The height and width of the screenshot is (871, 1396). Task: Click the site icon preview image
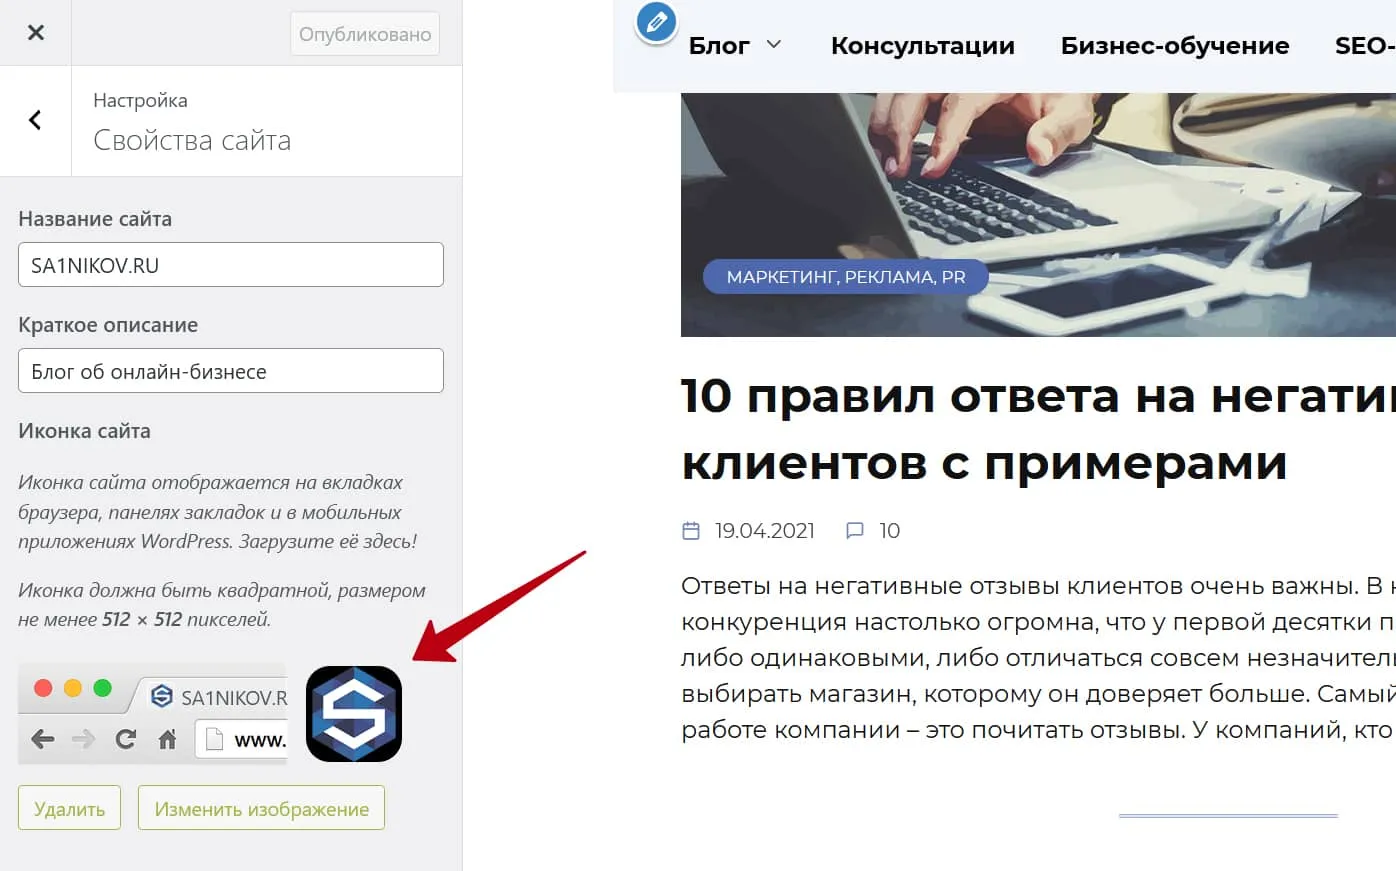(354, 714)
